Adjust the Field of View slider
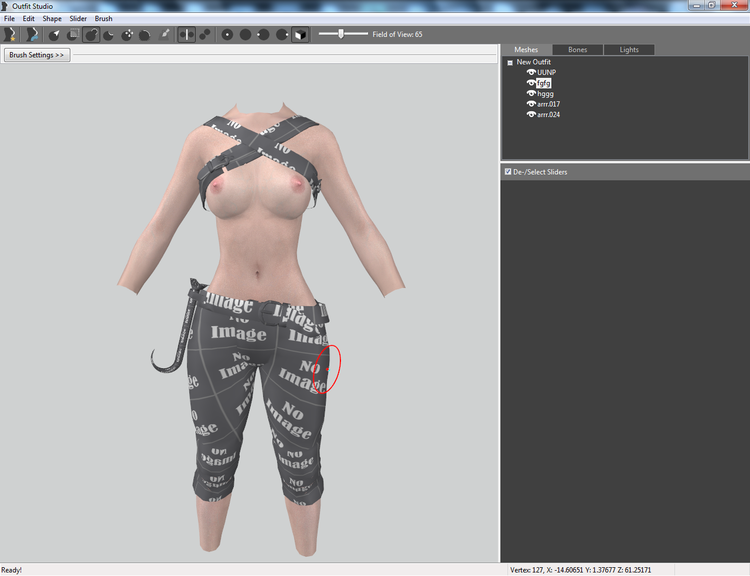Screen dimensions: 750x576 click(x=343, y=34)
